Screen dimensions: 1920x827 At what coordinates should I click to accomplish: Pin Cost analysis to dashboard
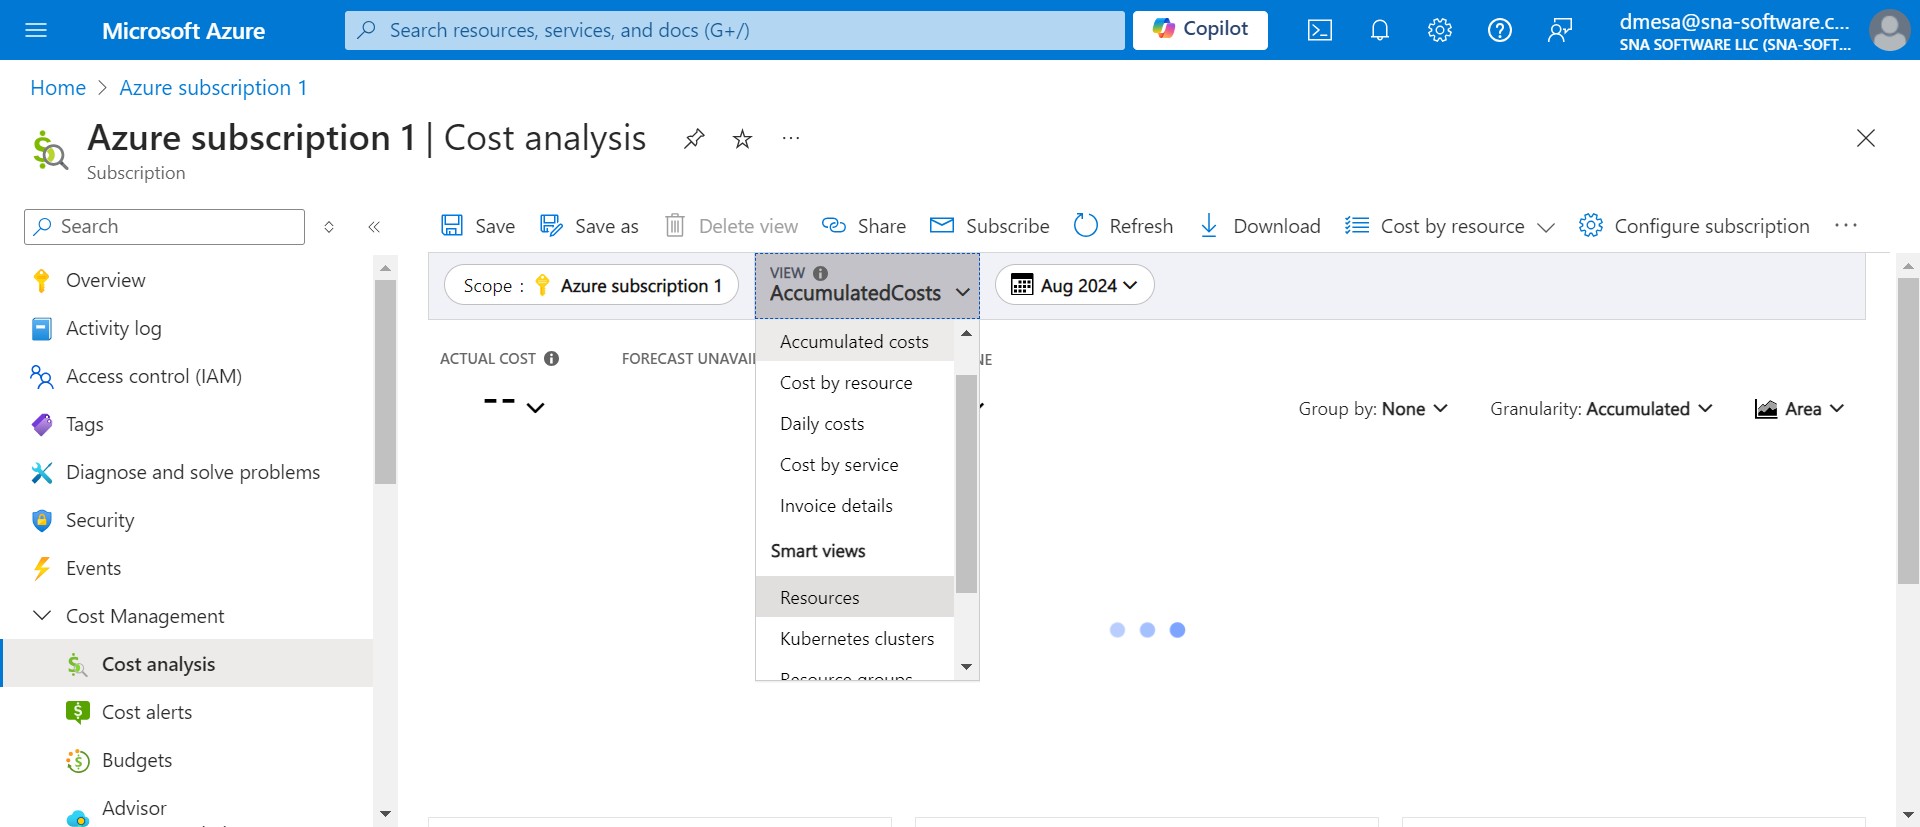694,139
